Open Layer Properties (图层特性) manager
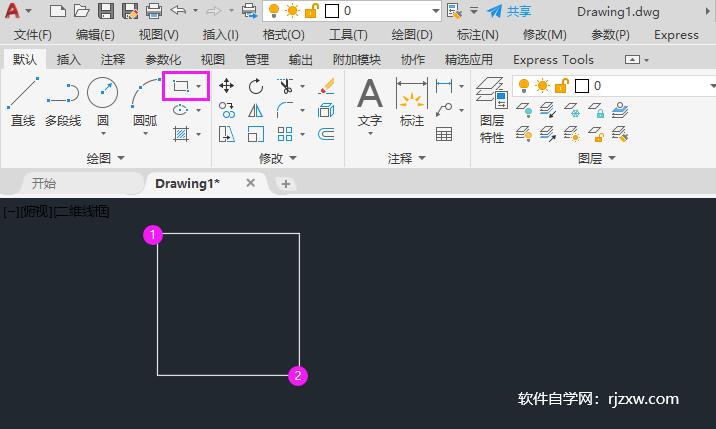 [492, 110]
